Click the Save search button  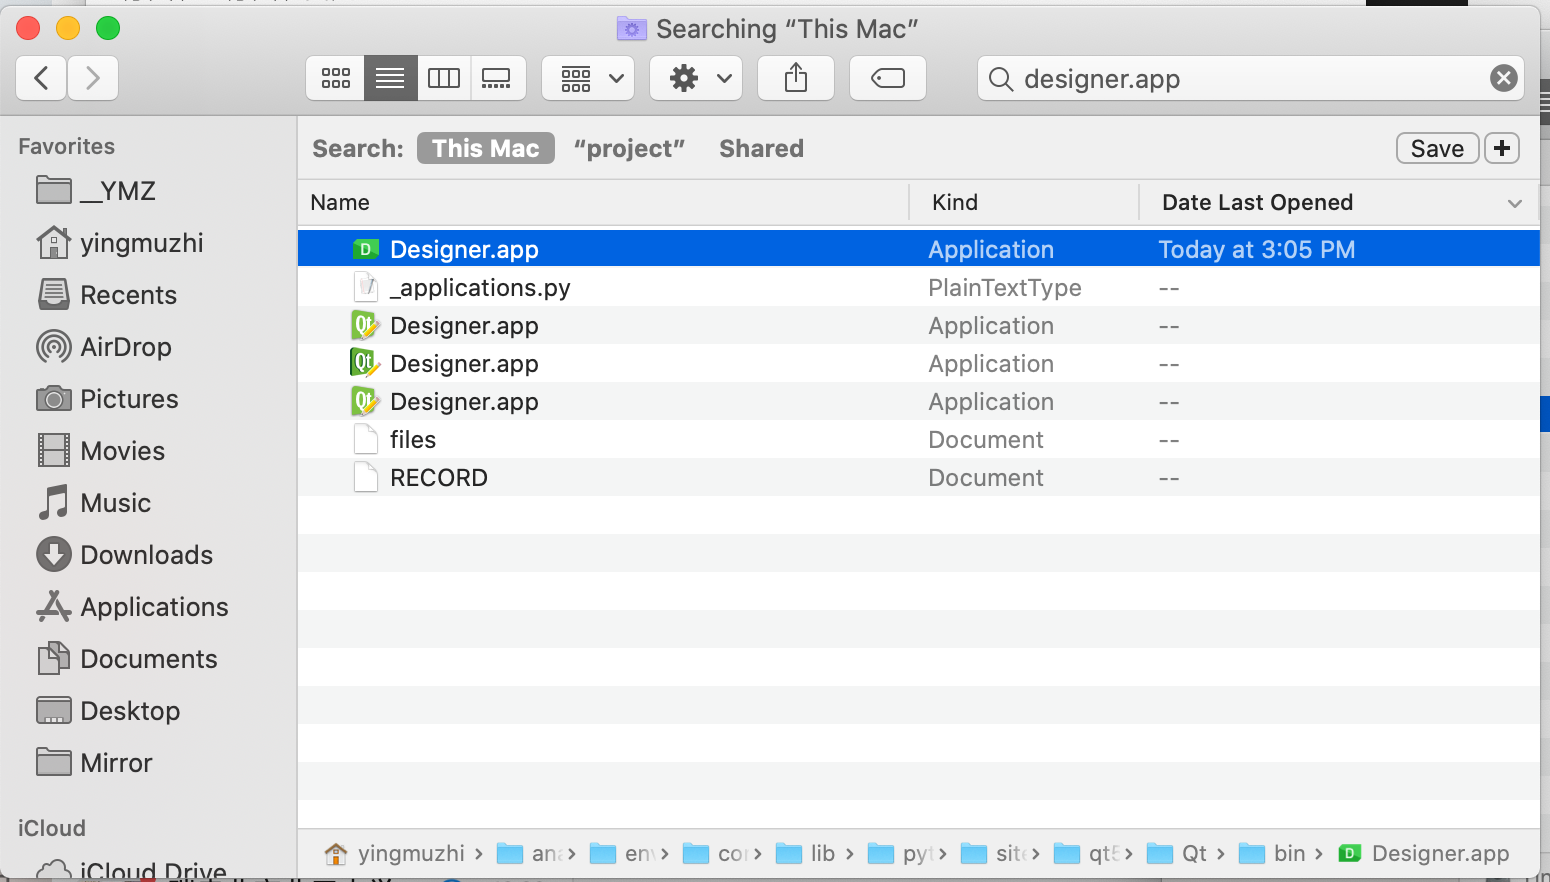tap(1437, 148)
